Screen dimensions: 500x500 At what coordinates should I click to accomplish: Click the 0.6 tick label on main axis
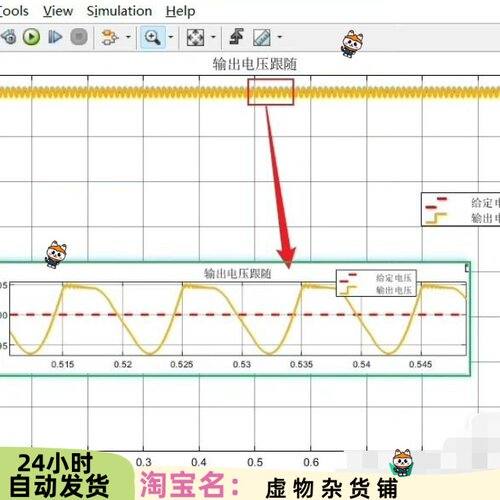[311, 462]
